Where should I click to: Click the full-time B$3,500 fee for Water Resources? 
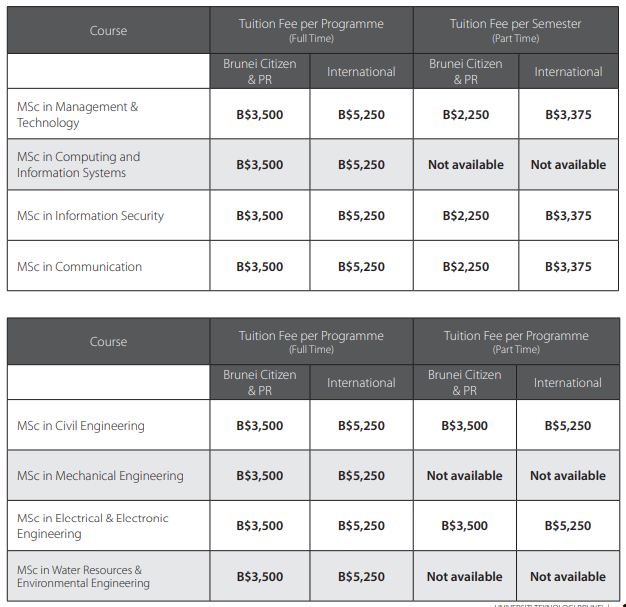pyautogui.click(x=259, y=577)
